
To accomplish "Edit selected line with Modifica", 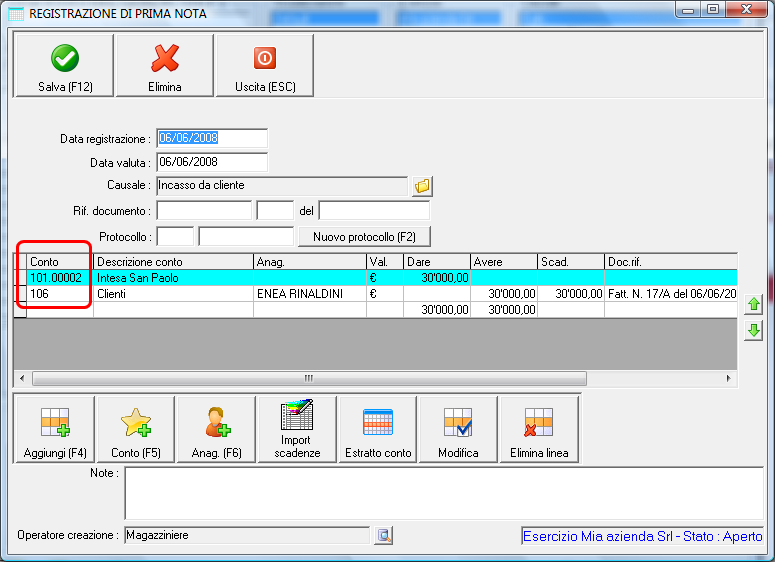I will [458, 430].
